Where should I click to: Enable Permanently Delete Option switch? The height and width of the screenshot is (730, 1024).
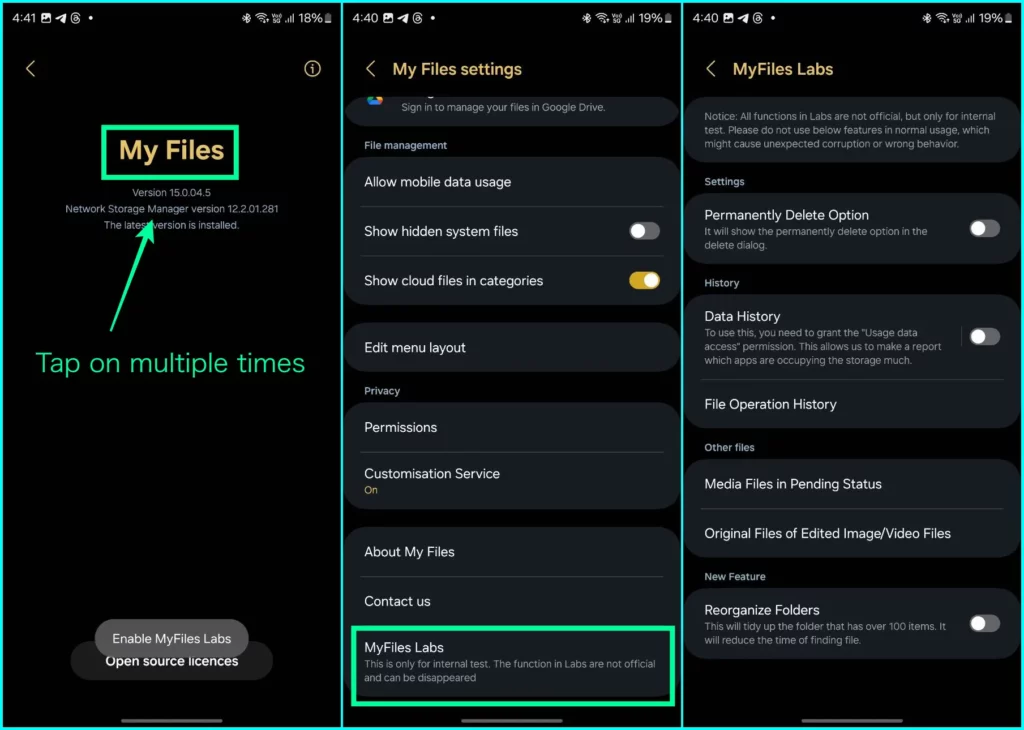tap(984, 229)
